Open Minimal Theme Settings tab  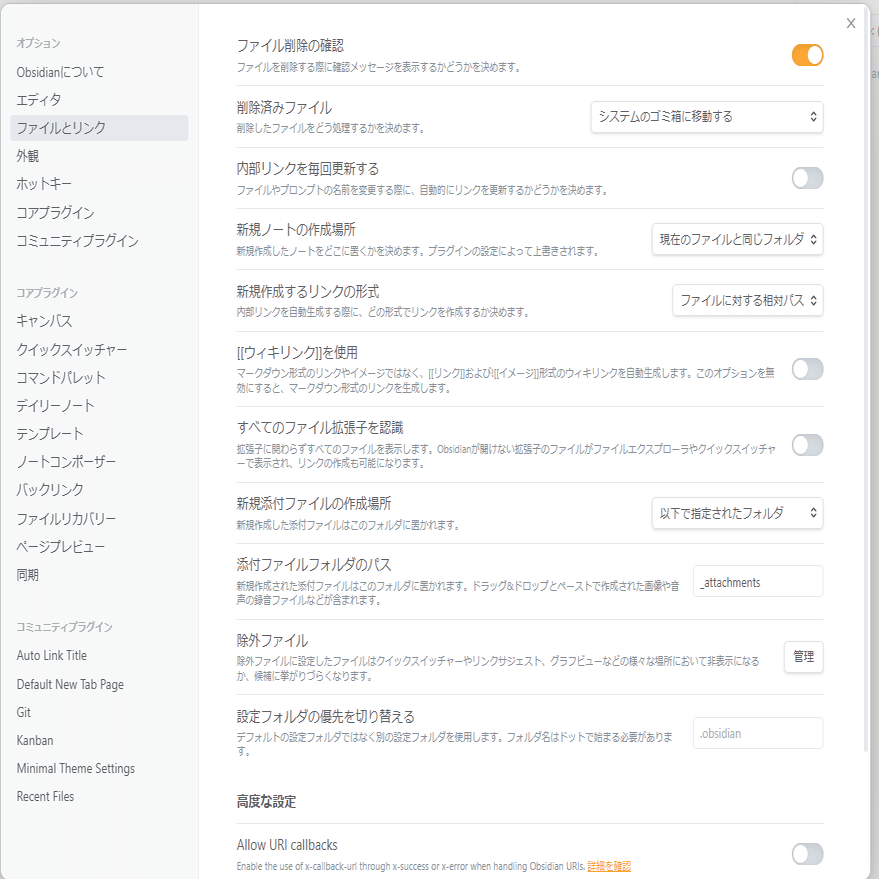(x=99, y=769)
